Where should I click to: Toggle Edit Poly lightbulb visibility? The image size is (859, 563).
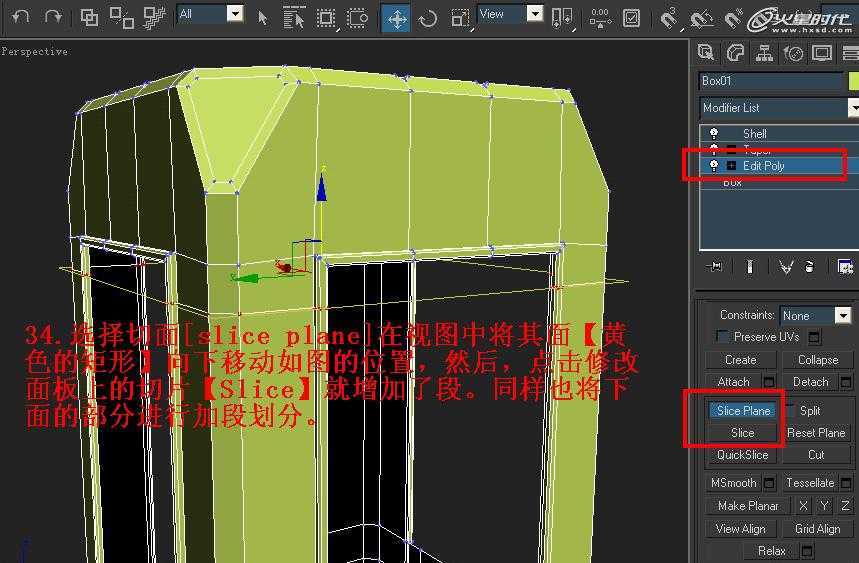click(x=713, y=165)
